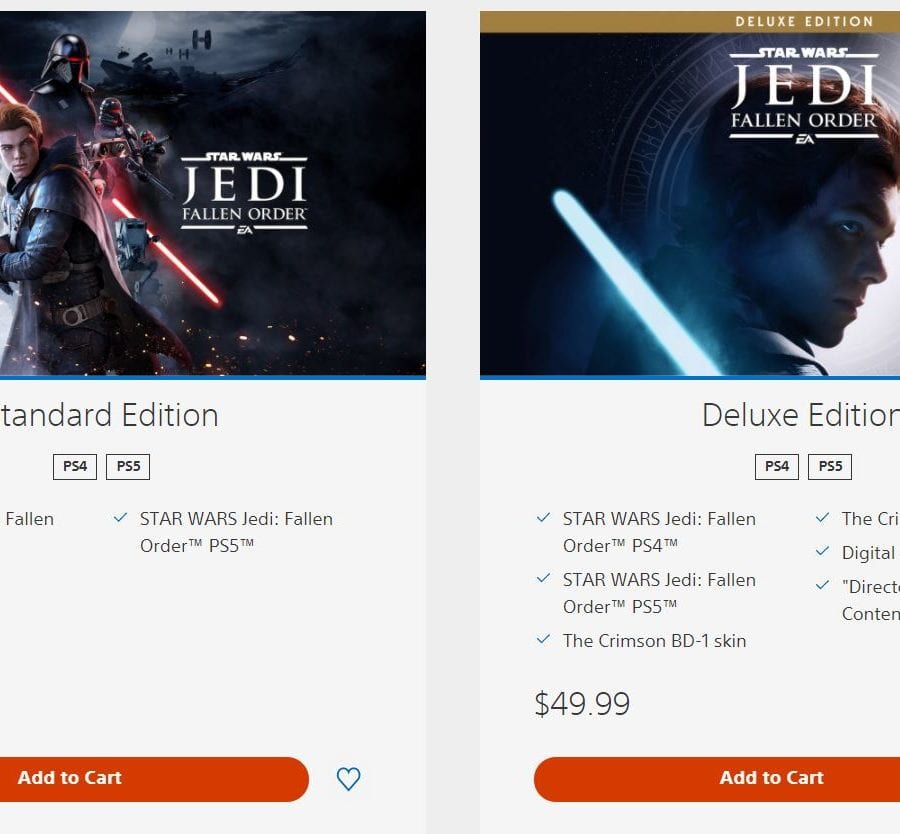Click checkmark beside The Crimson BD-1 skin
Image resolution: width=900 pixels, height=834 pixels.
(543, 639)
